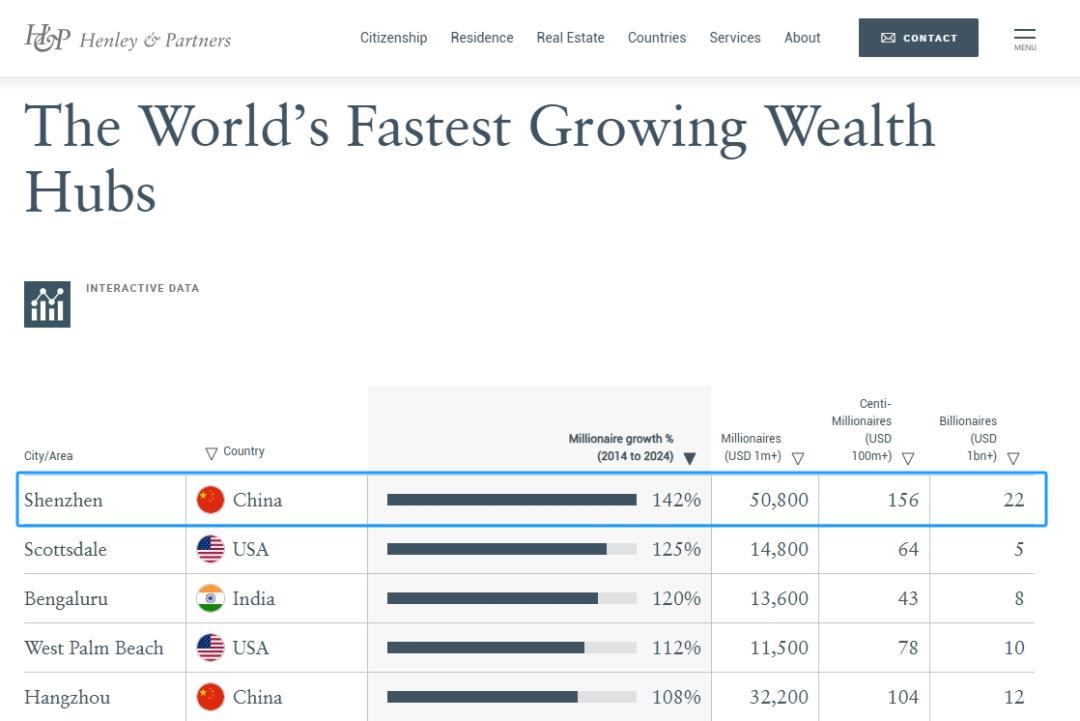Click the India flag beside Bengaluru

210,599
